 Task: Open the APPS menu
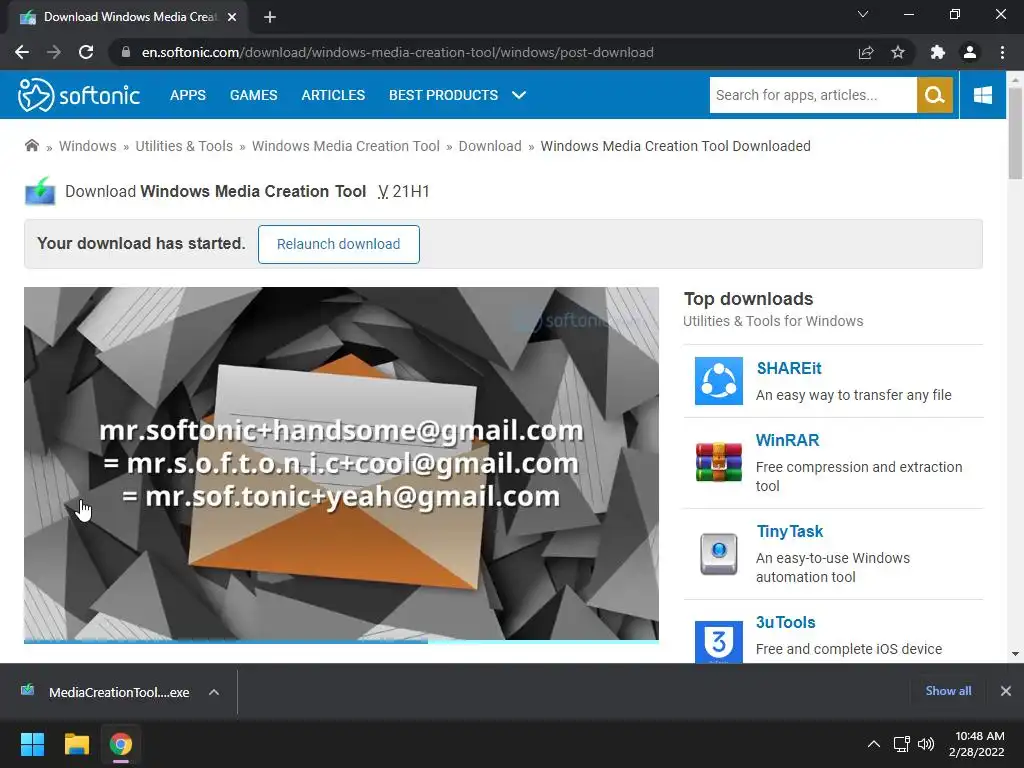click(x=188, y=95)
